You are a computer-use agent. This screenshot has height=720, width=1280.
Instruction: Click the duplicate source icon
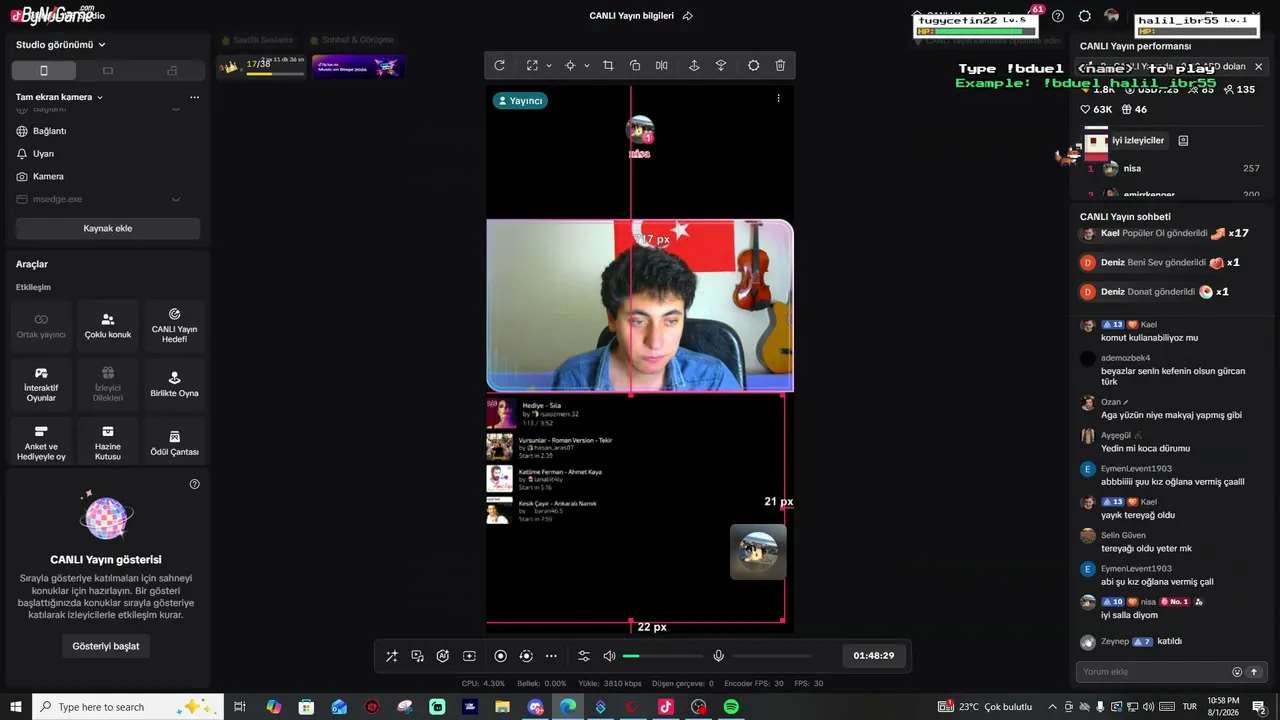(x=635, y=66)
